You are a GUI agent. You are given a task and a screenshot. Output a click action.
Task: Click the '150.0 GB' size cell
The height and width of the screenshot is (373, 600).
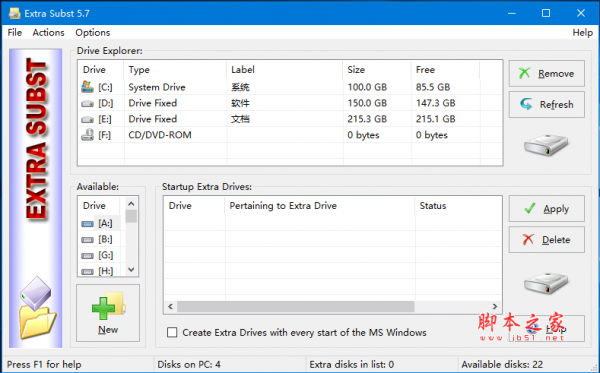pos(367,103)
